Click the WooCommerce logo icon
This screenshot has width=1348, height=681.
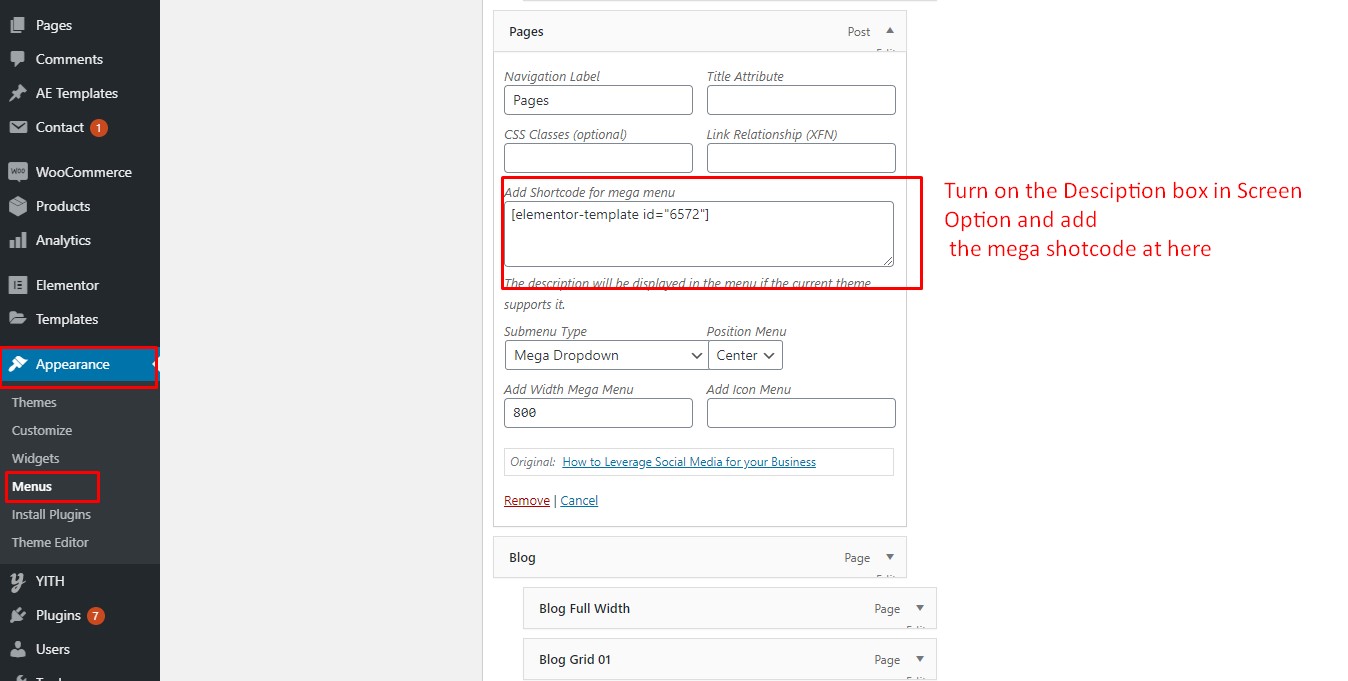(x=17, y=172)
